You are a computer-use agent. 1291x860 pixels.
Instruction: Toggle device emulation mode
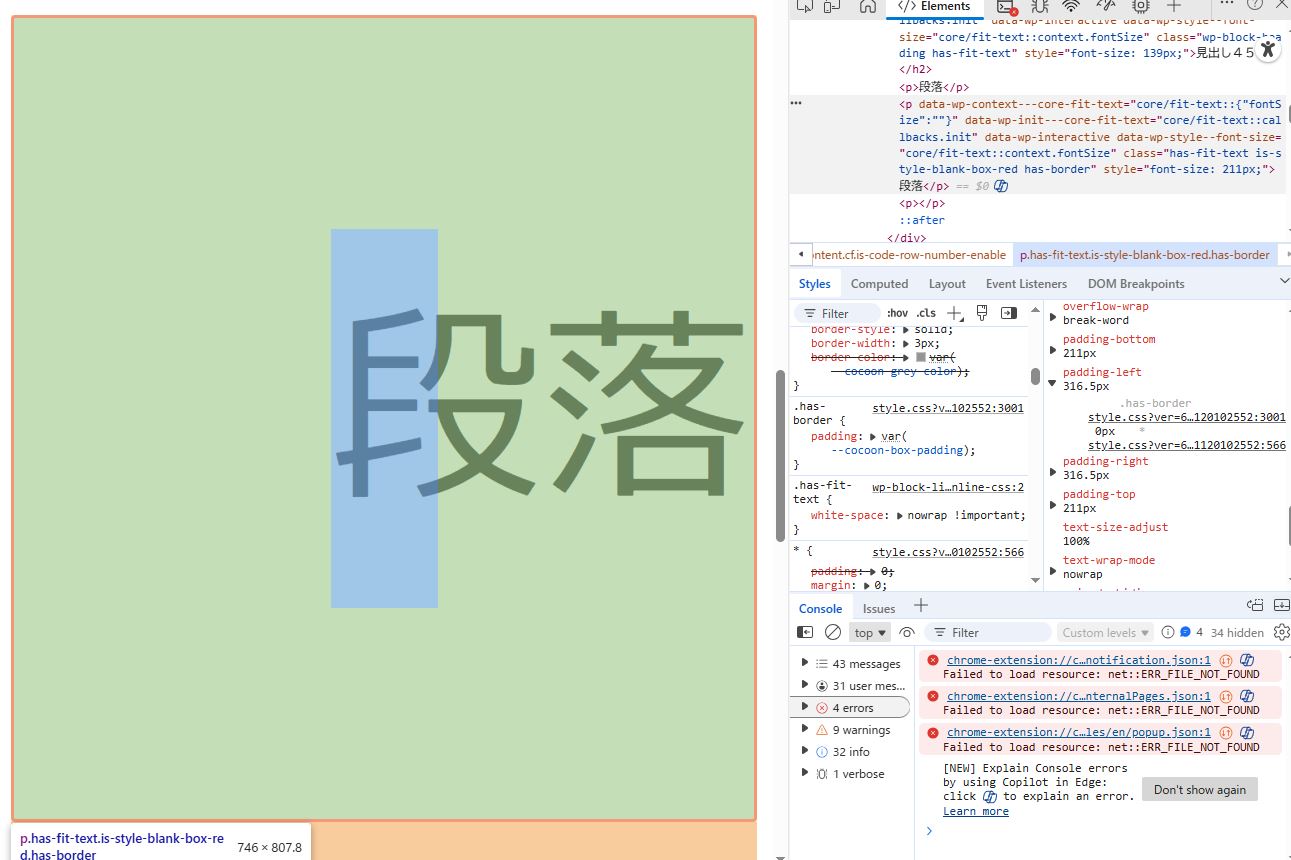point(832,6)
